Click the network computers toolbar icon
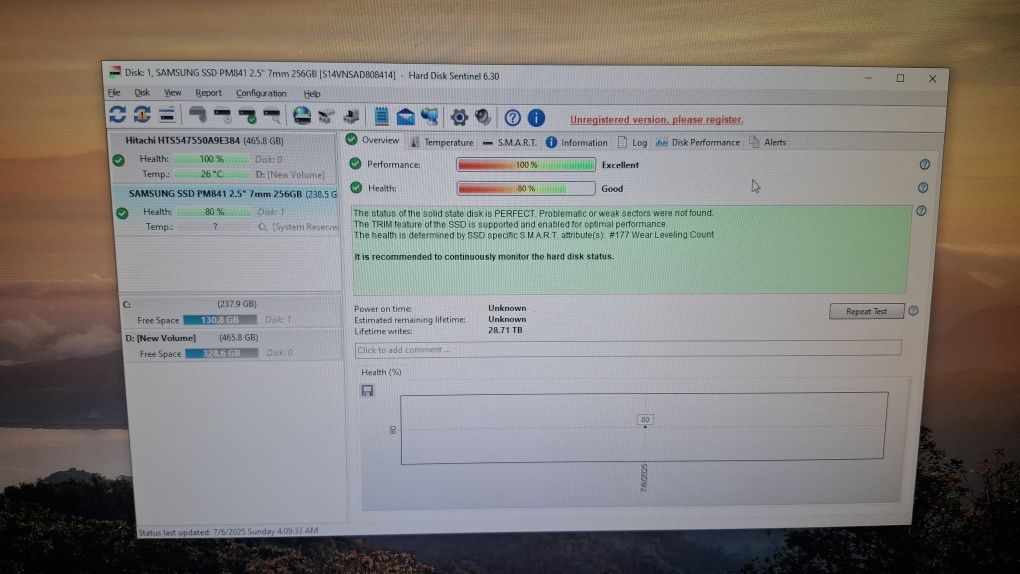 (429, 116)
